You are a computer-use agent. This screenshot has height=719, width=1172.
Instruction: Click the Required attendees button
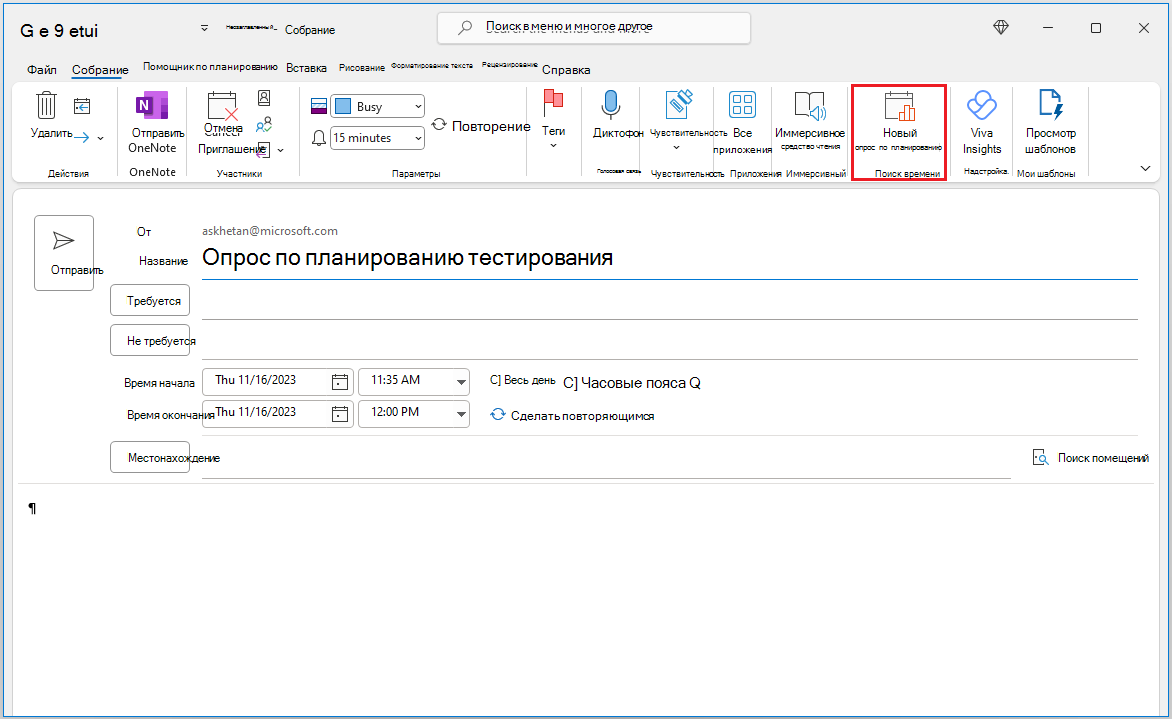149,300
